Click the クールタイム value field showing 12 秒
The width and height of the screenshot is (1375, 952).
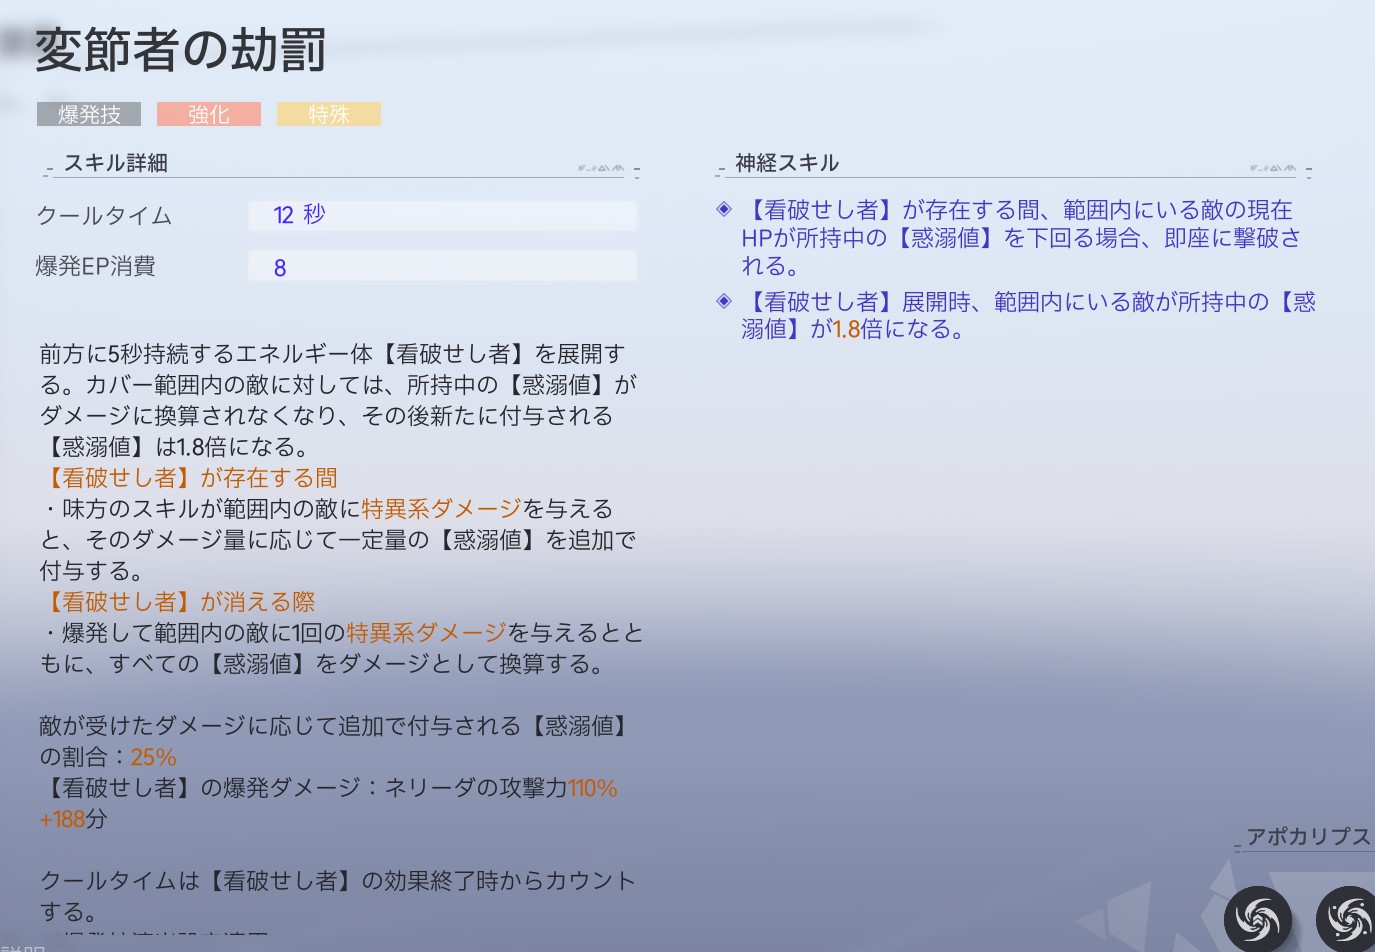tap(441, 215)
